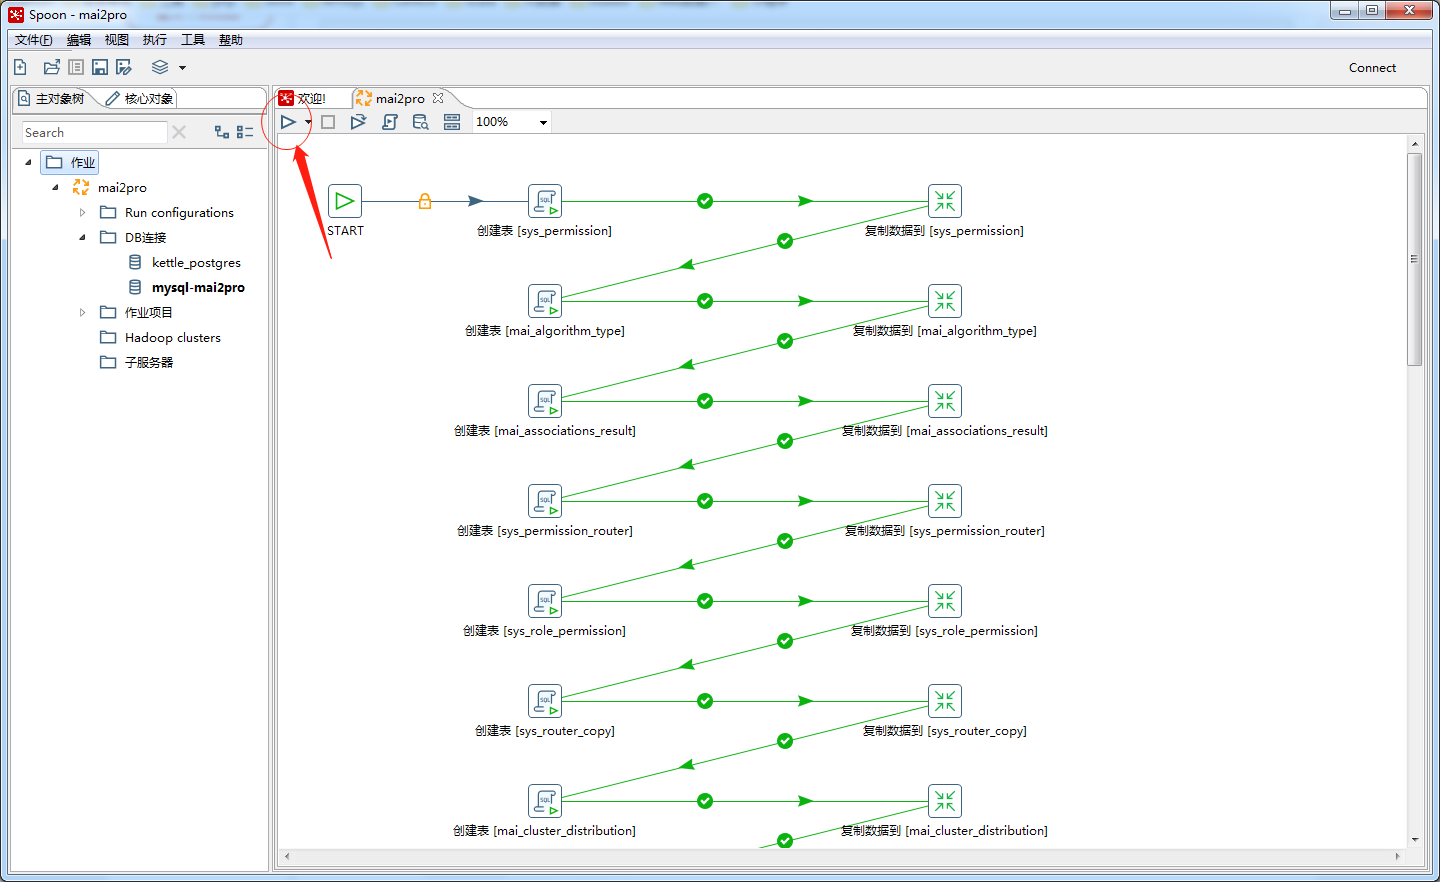Select the START job entry icon
The height and width of the screenshot is (882, 1440).
[x=344, y=200]
